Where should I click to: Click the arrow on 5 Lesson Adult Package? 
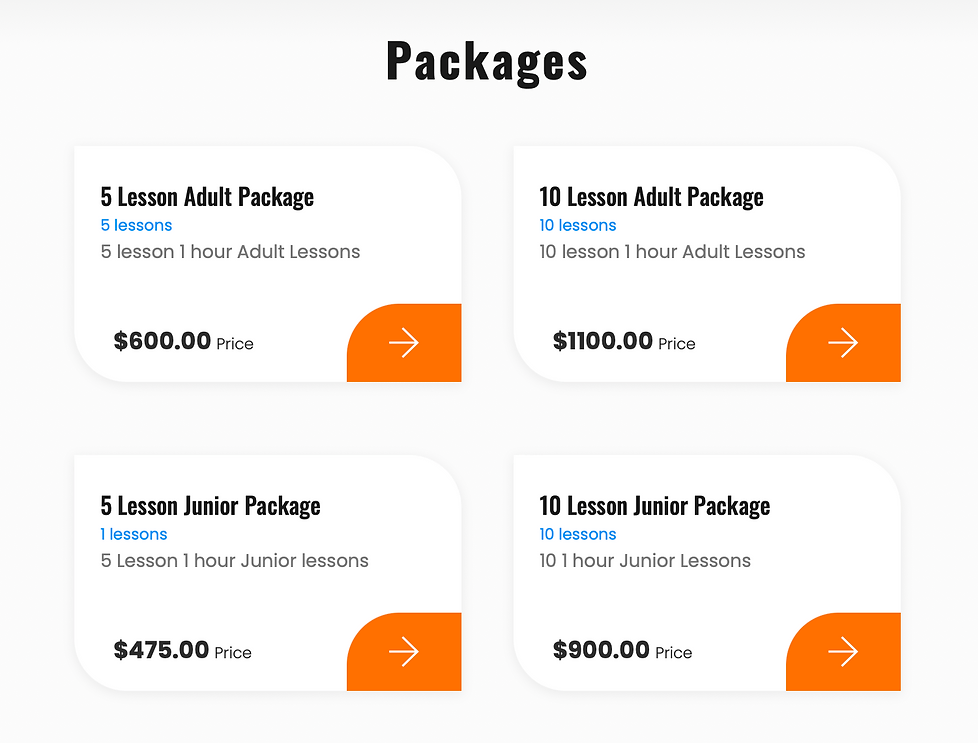(x=404, y=343)
